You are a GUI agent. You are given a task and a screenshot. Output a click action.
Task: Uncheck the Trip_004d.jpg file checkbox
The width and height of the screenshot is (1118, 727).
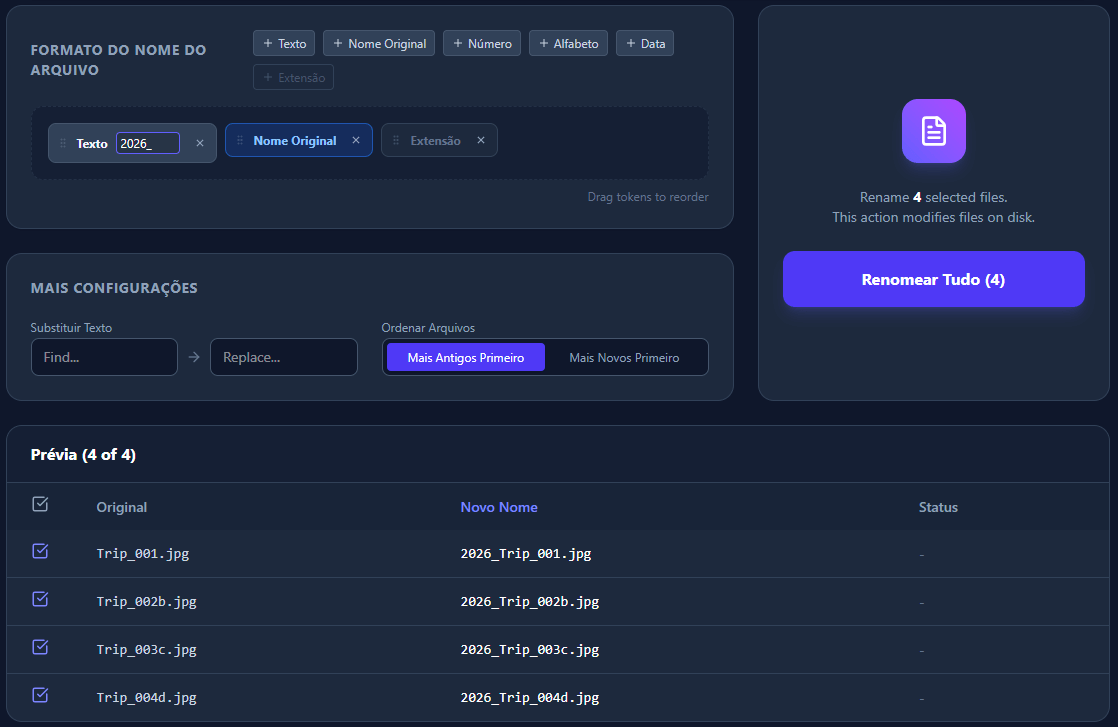(41, 695)
